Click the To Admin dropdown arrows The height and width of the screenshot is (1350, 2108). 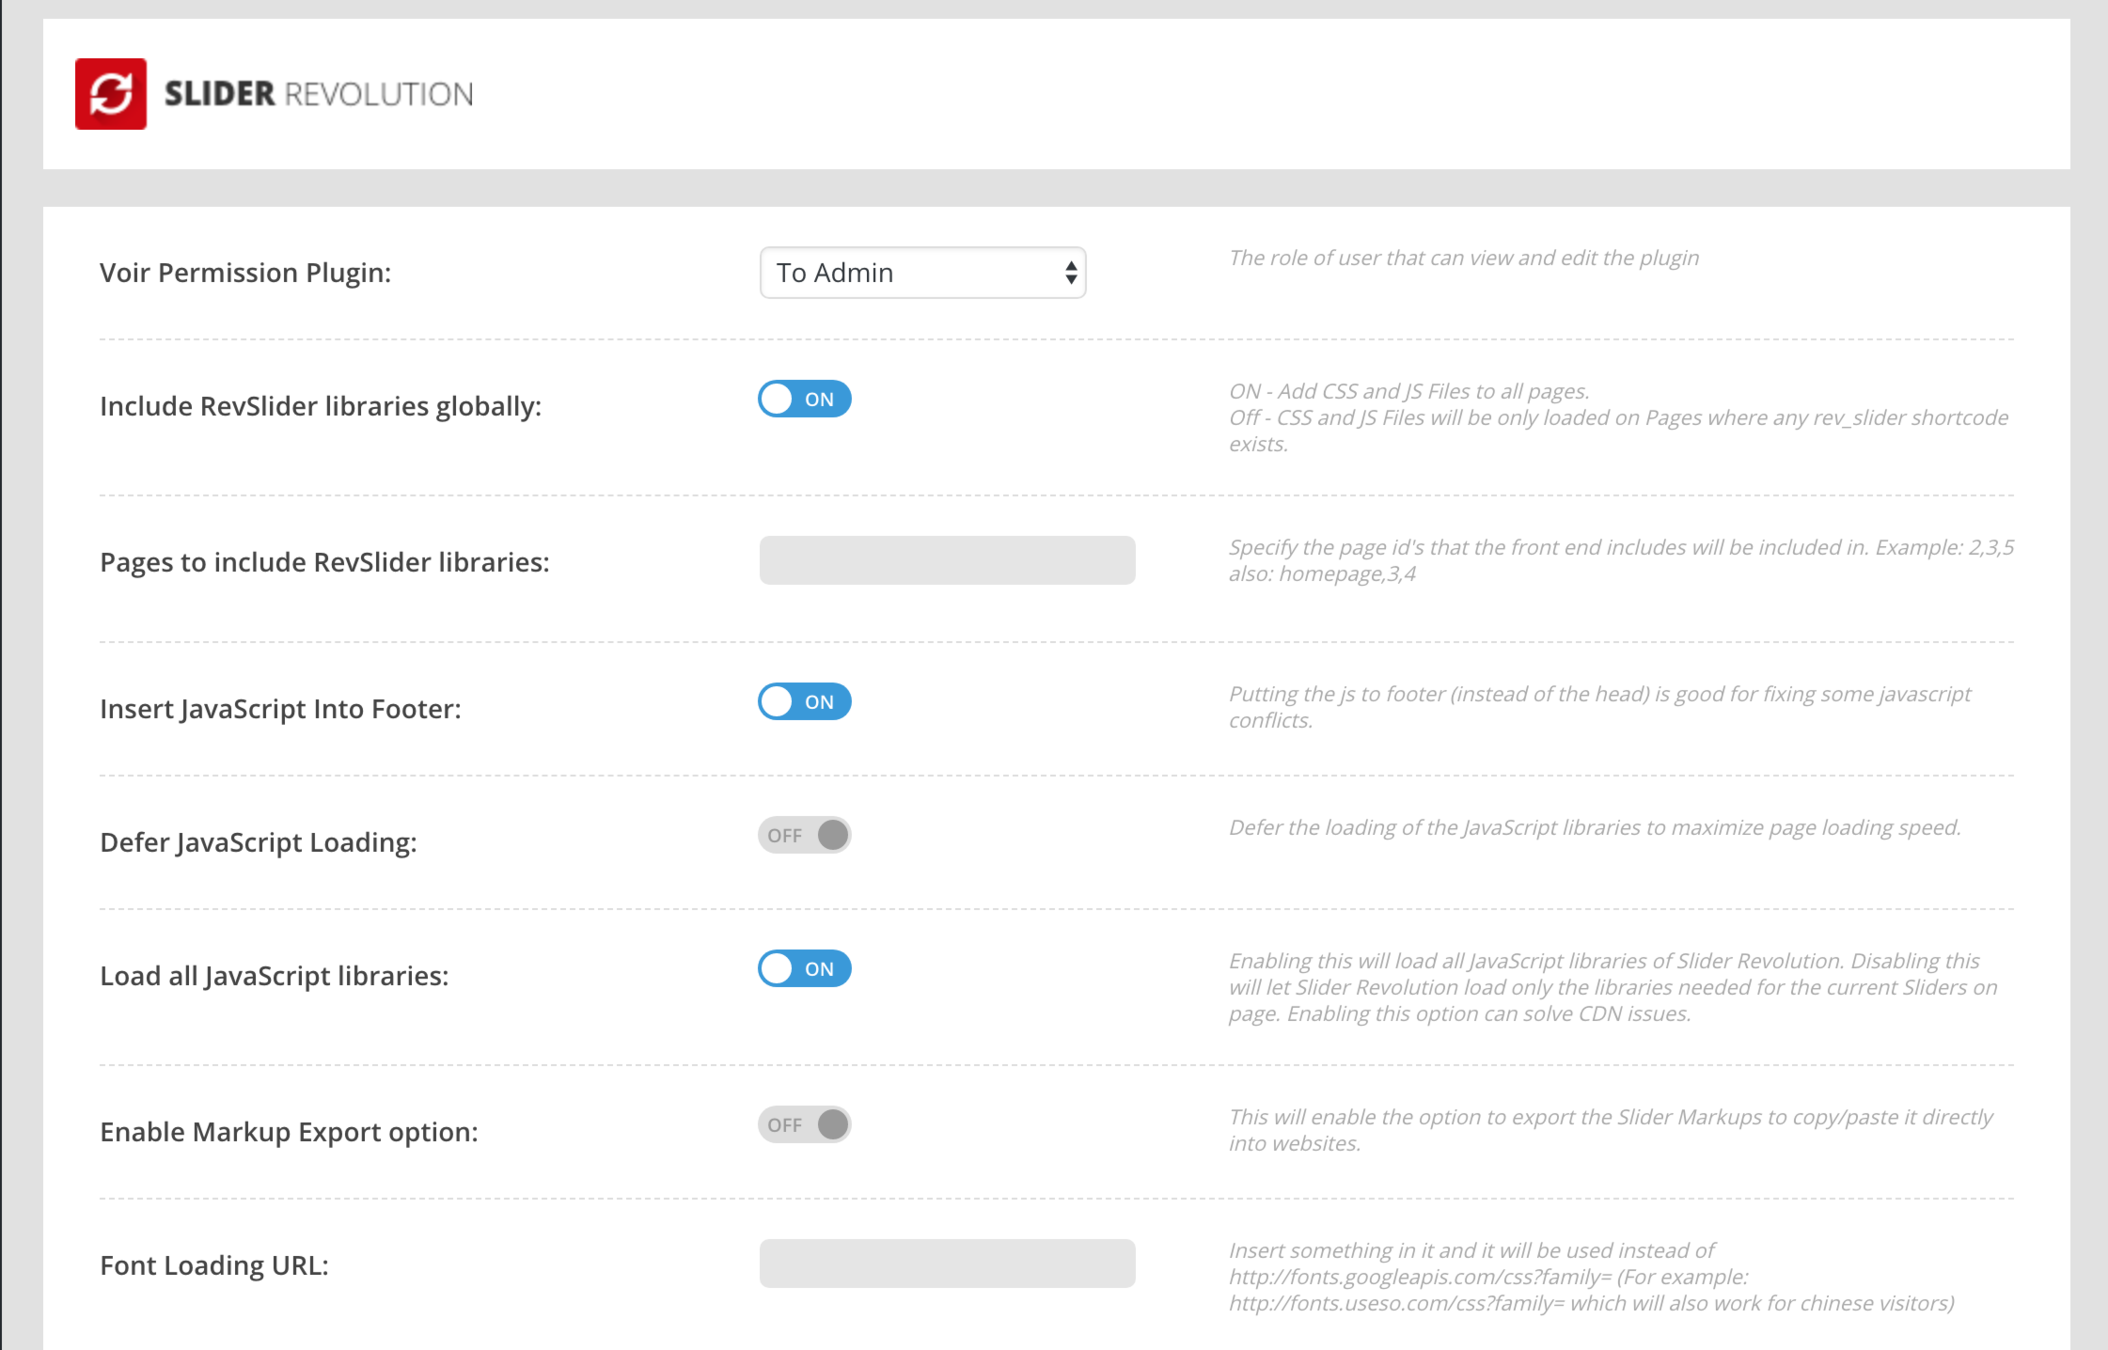[1070, 273]
